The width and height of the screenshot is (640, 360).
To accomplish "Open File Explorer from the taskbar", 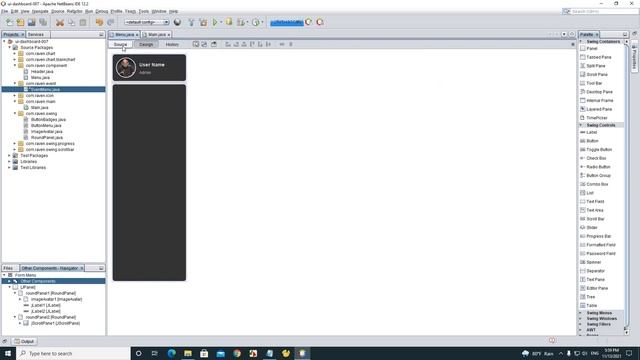I will pos(188,353).
